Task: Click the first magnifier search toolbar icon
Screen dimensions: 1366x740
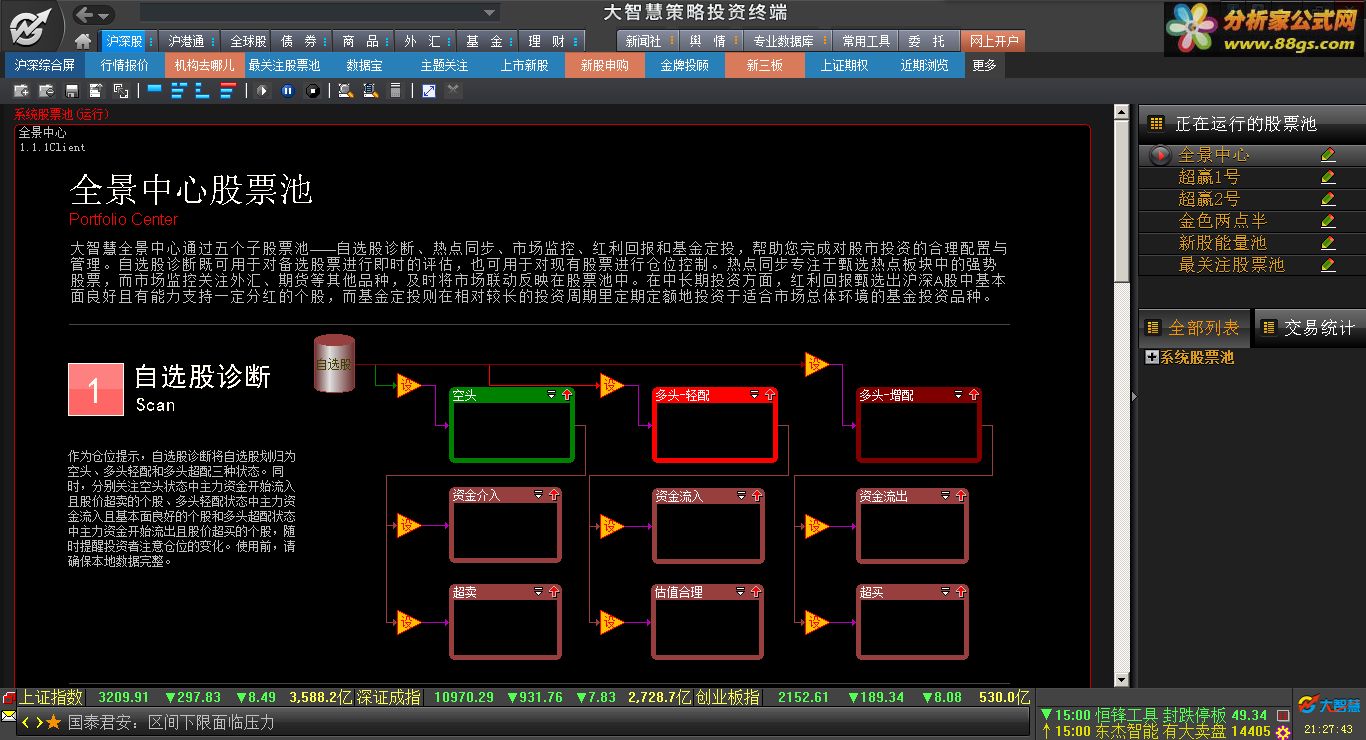Action: 345,91
